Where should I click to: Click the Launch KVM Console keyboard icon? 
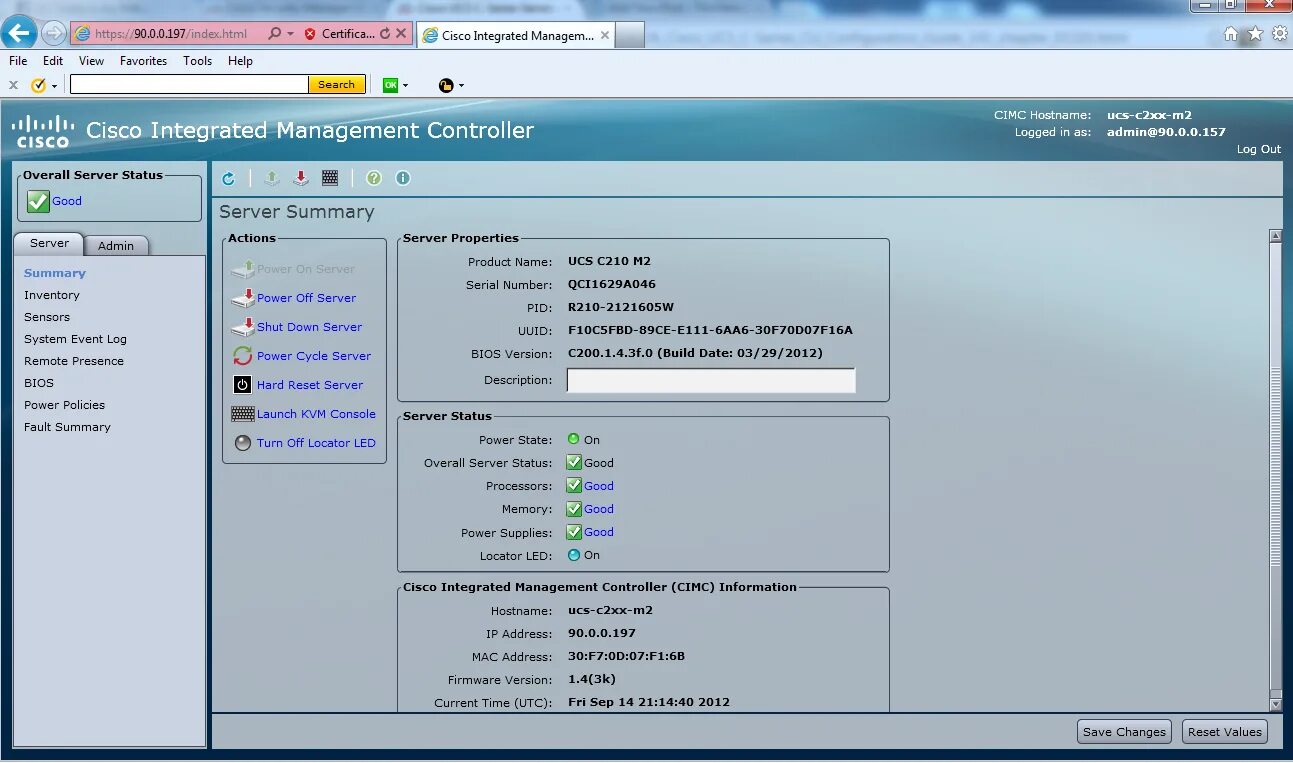[x=243, y=414]
